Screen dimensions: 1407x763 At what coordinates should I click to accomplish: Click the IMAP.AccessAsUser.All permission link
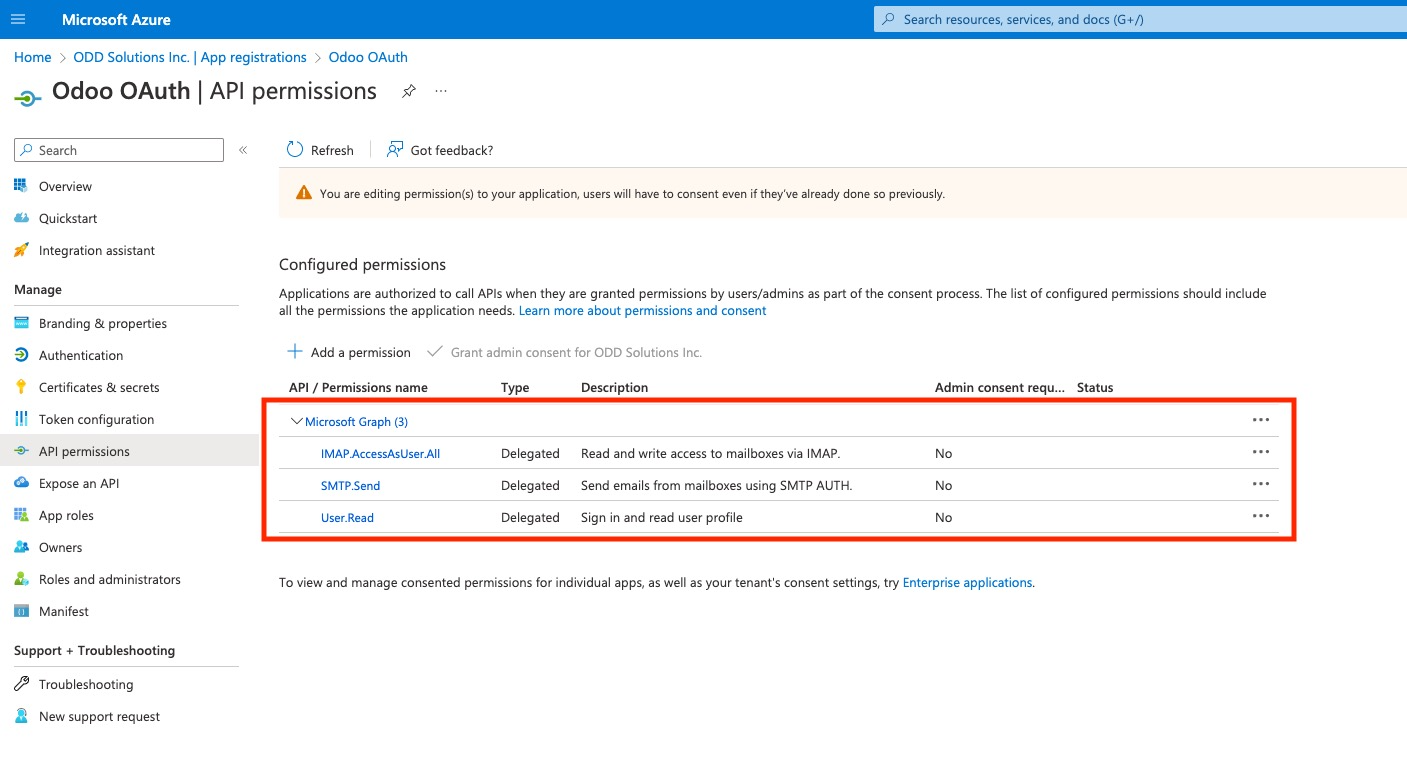(380, 454)
